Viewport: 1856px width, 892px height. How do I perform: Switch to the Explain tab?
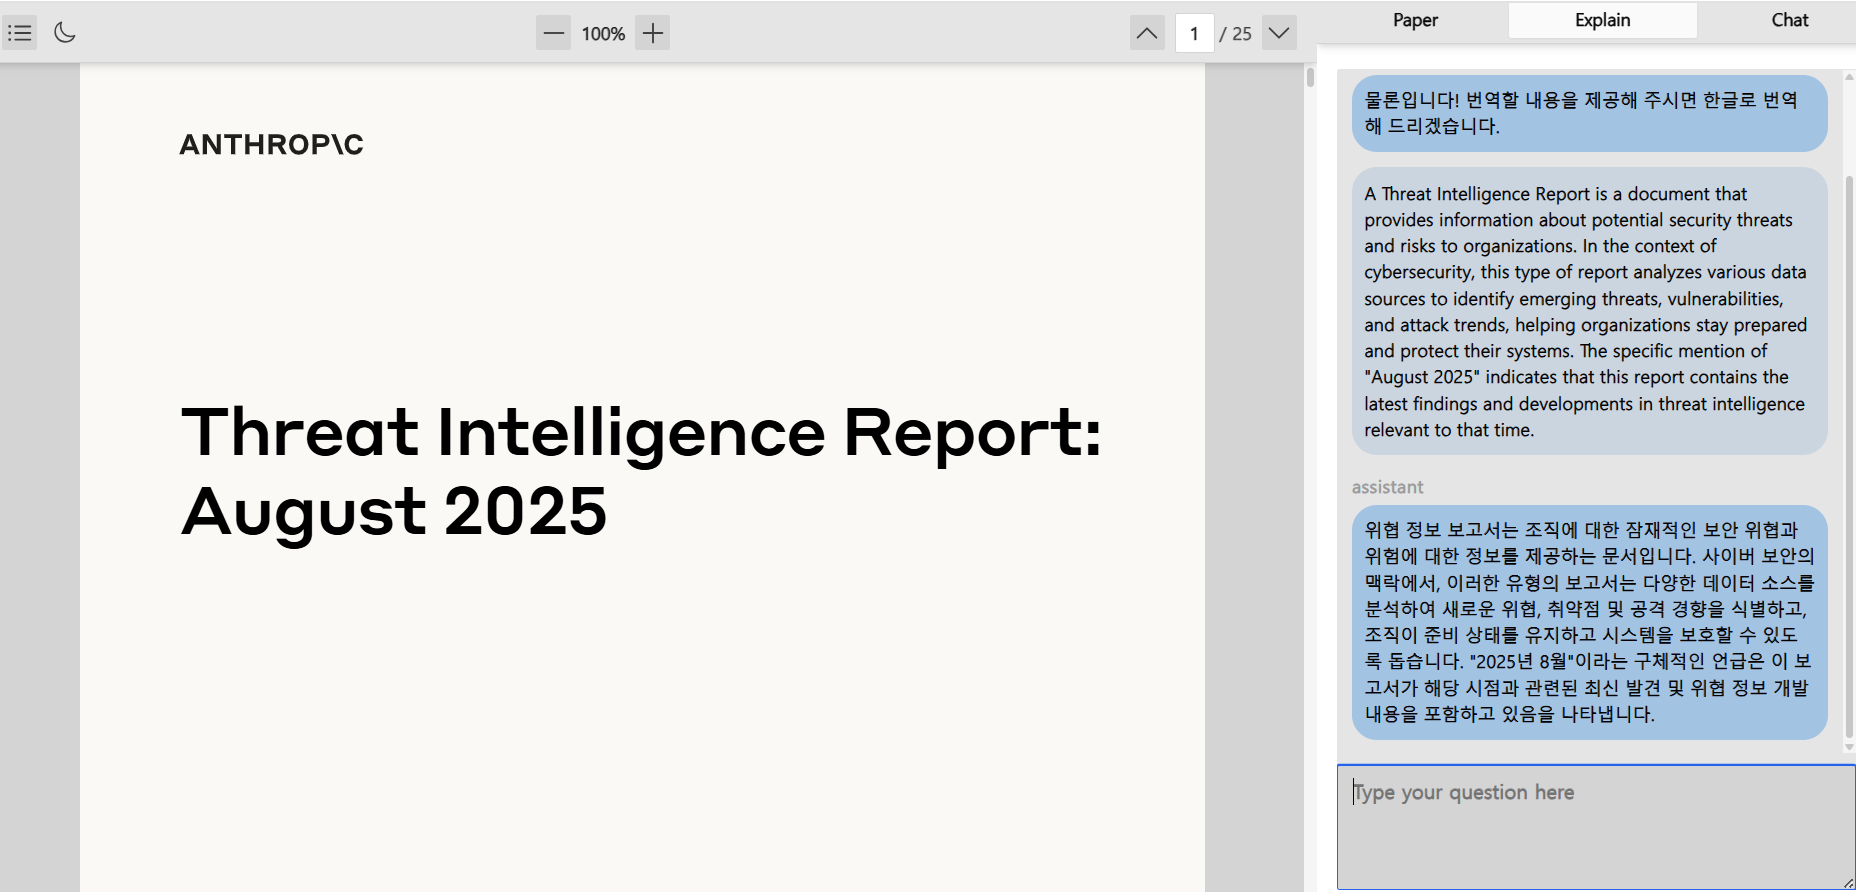click(1602, 20)
